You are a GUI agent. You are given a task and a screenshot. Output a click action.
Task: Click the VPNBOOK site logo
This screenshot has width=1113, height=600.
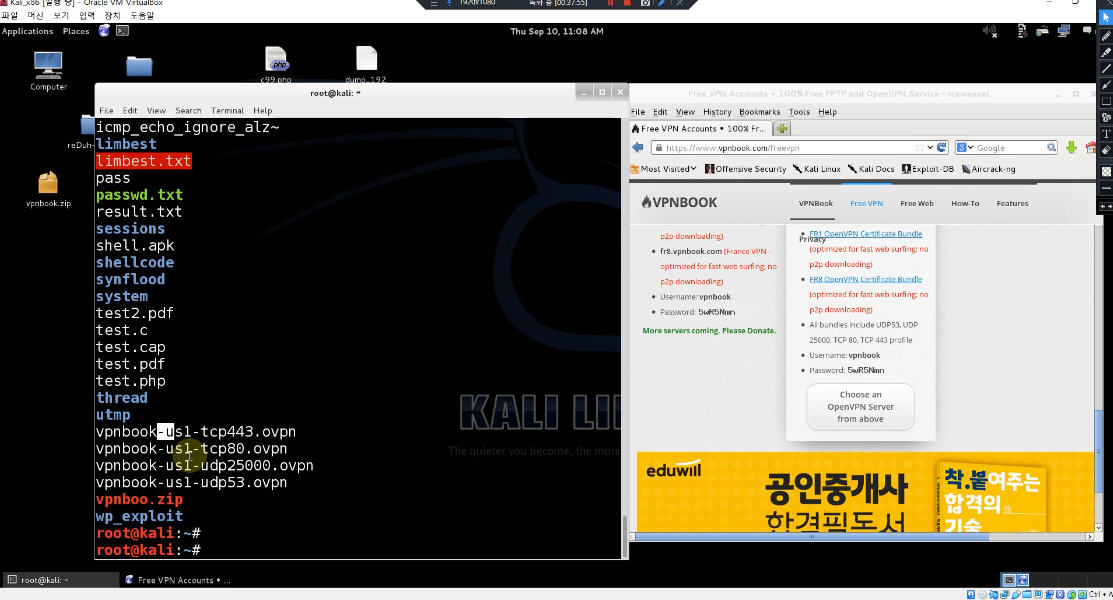pyautogui.click(x=679, y=202)
